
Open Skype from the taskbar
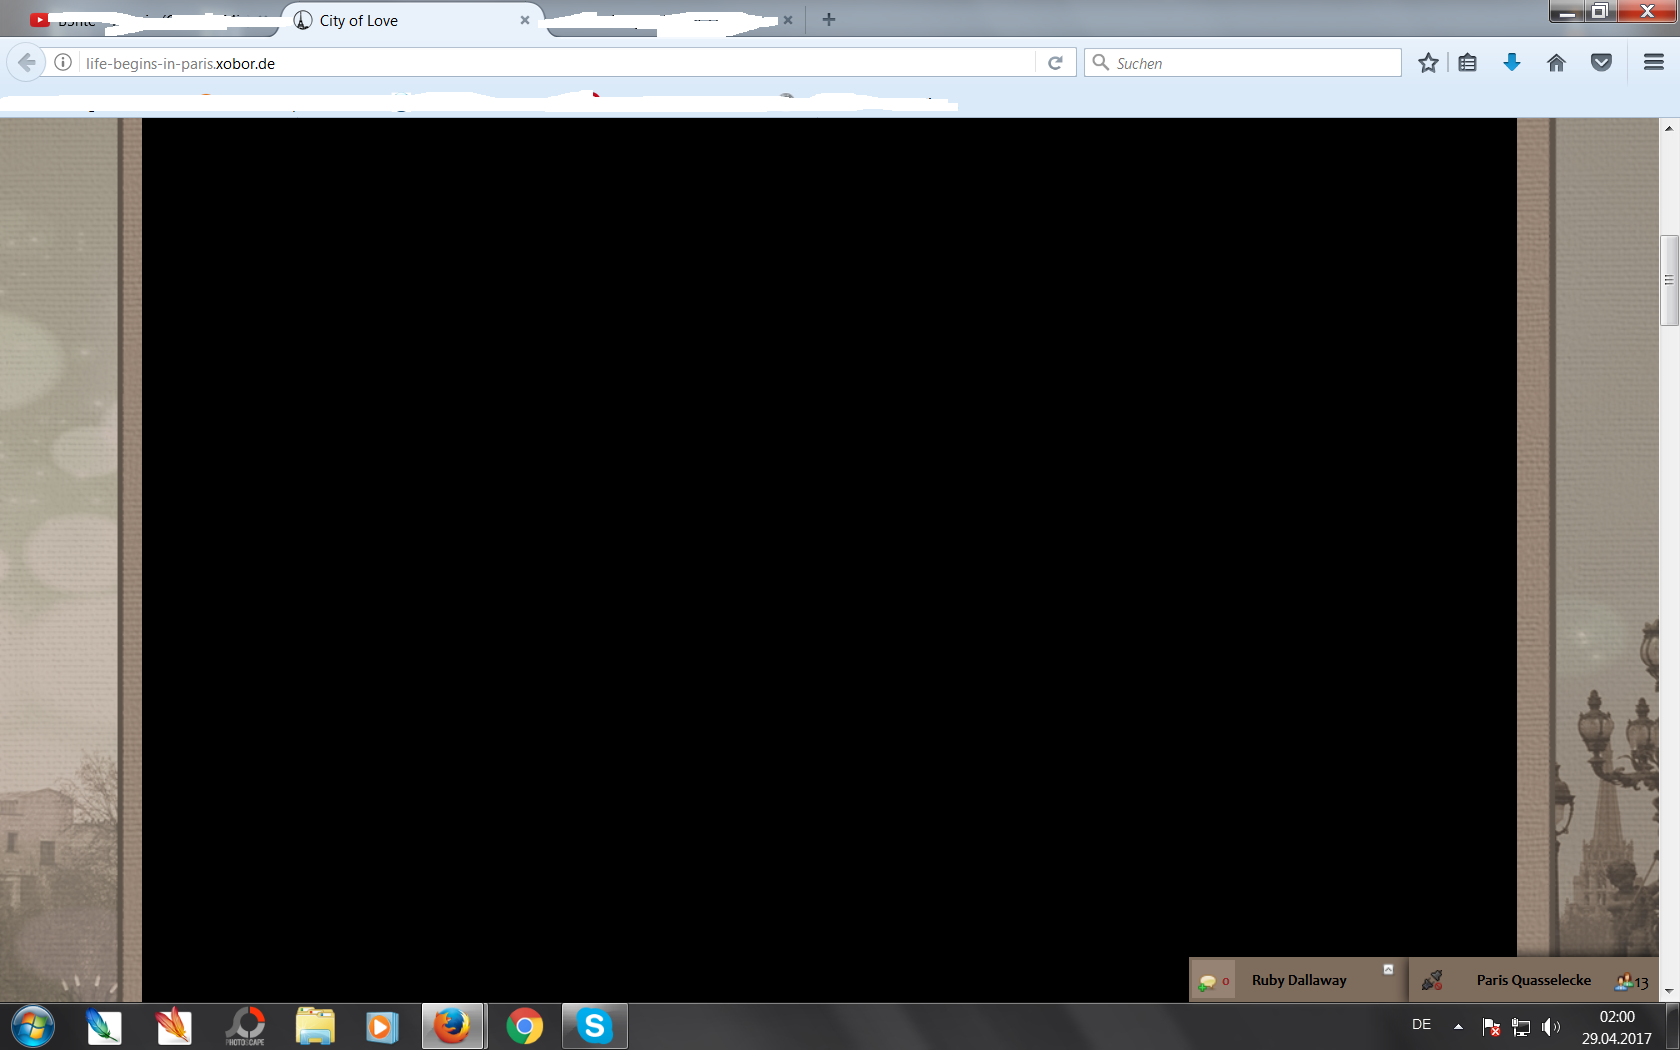(x=594, y=1026)
